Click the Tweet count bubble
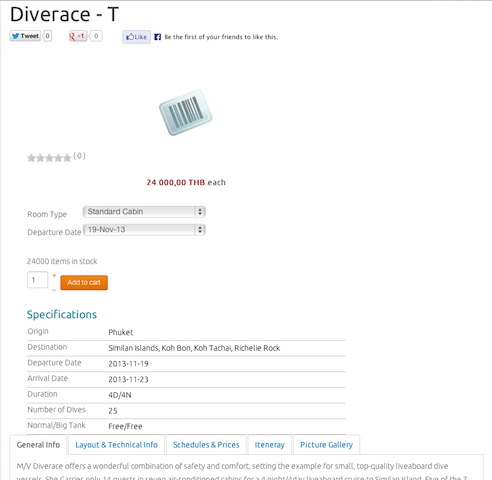 pyautogui.click(x=48, y=36)
